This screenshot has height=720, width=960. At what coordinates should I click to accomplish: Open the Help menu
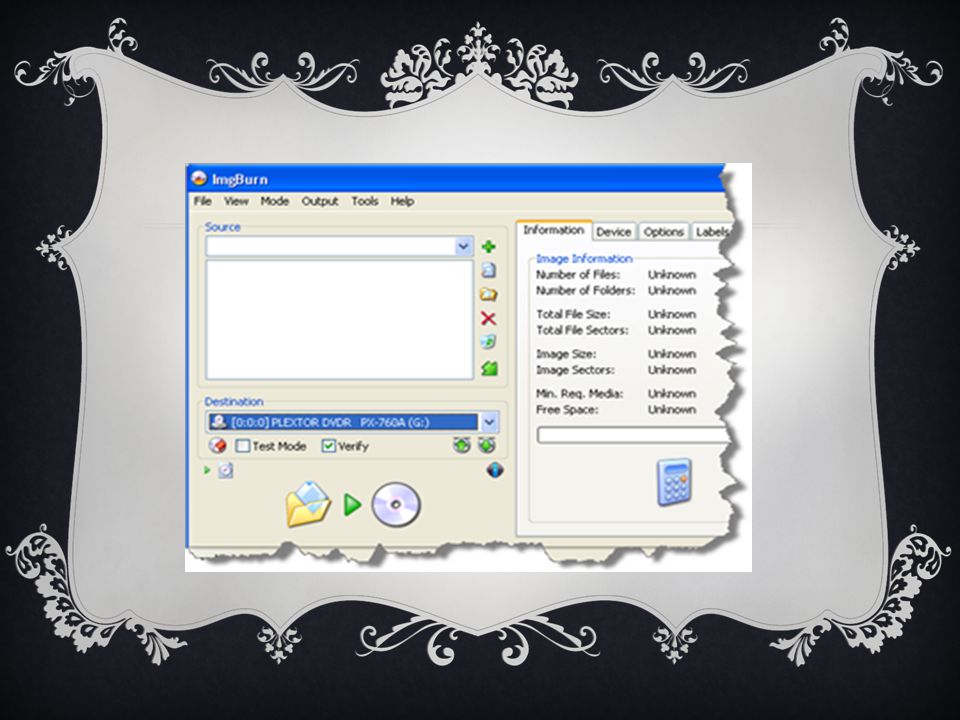point(402,201)
